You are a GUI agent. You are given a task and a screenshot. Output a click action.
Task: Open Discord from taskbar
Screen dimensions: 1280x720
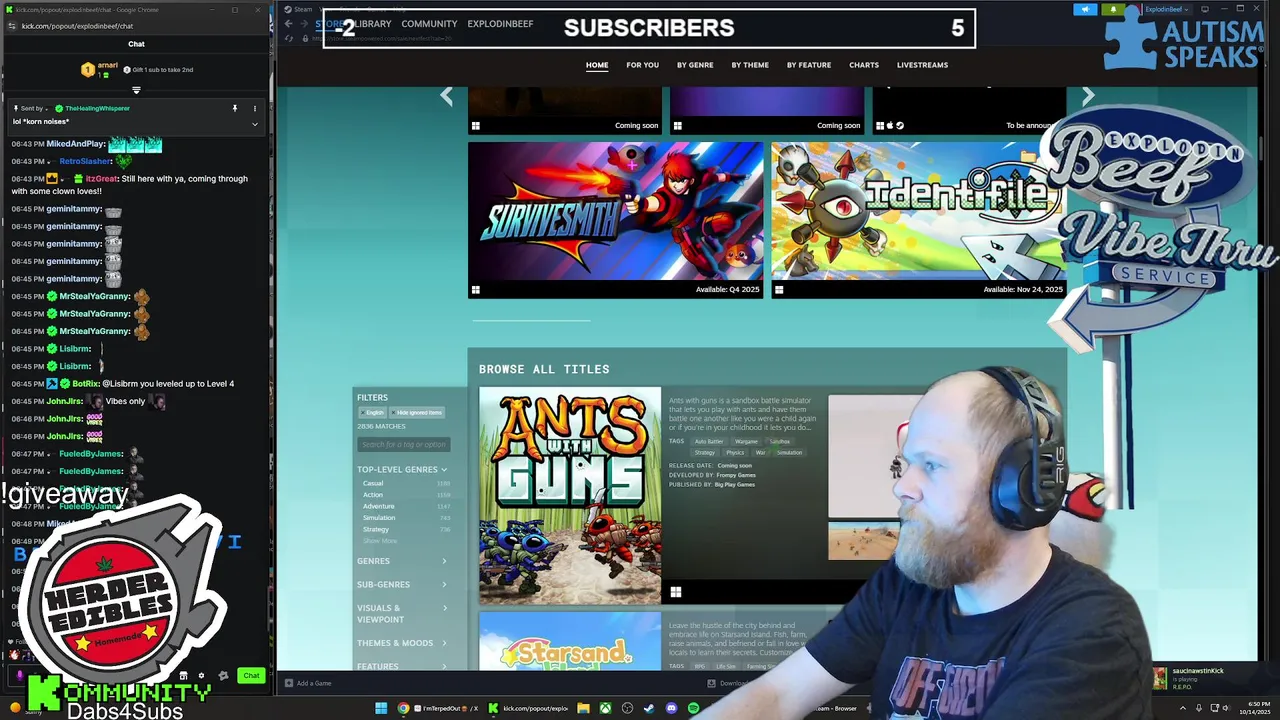671,708
